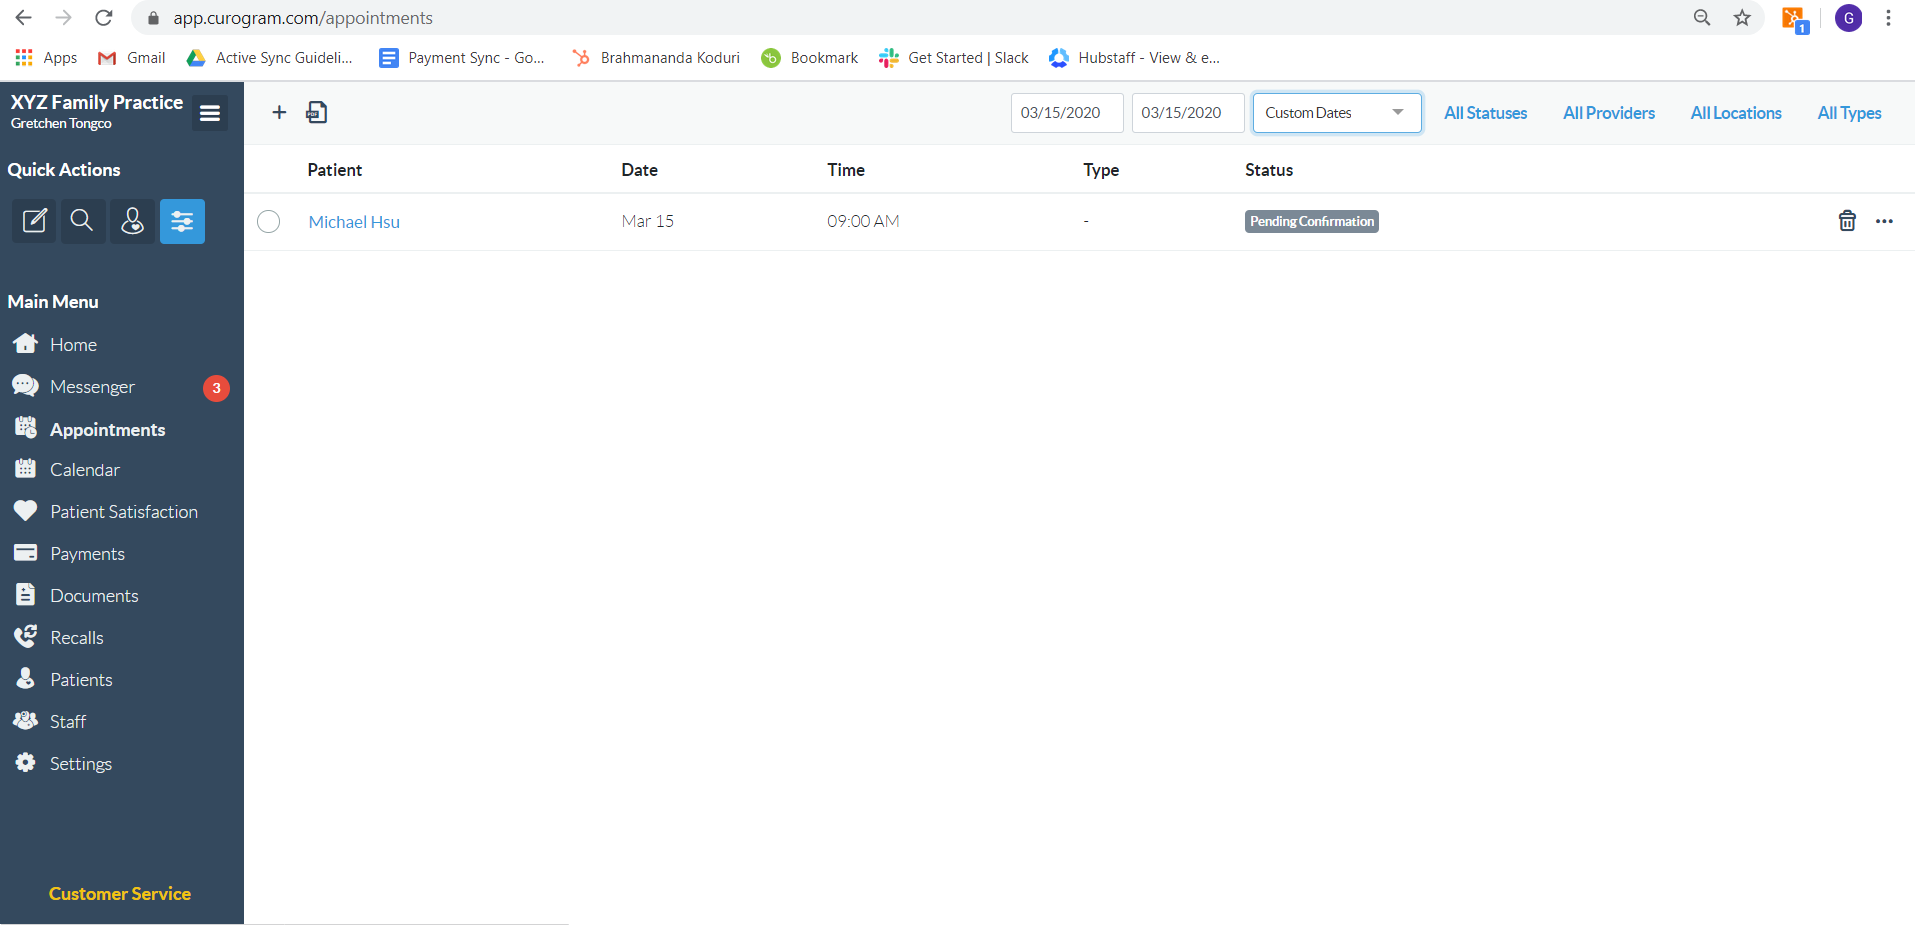Viewport: 1915px width, 925px height.
Task: Click the browser forward arrow
Action: tap(63, 18)
